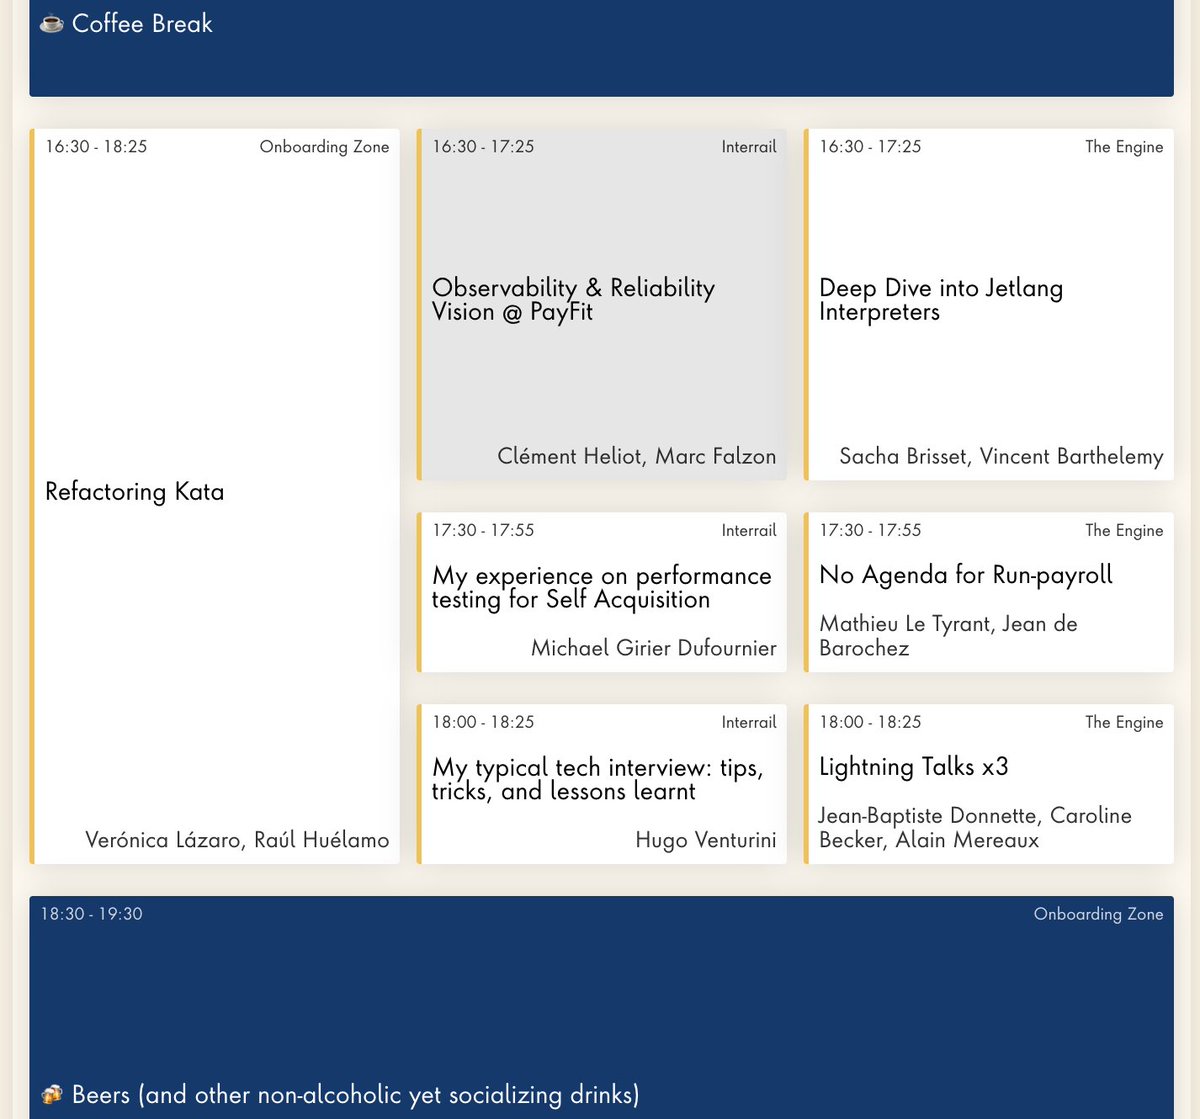Click Interrail room label on Observability card

click(749, 147)
